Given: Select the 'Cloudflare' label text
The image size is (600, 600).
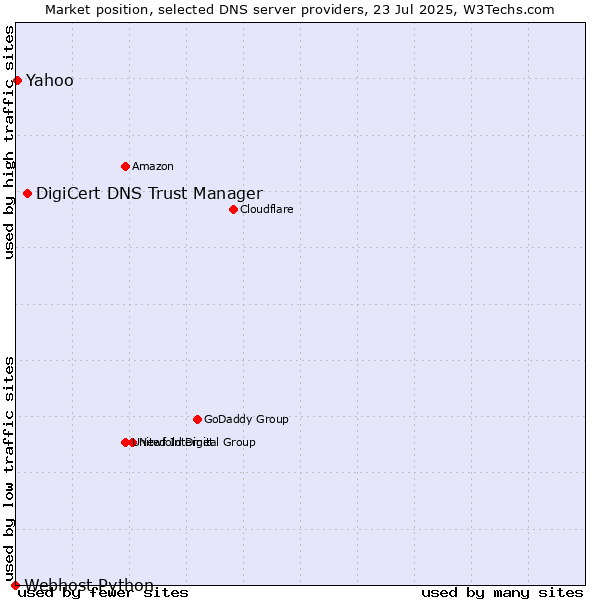Looking at the screenshot, I should [267, 209].
